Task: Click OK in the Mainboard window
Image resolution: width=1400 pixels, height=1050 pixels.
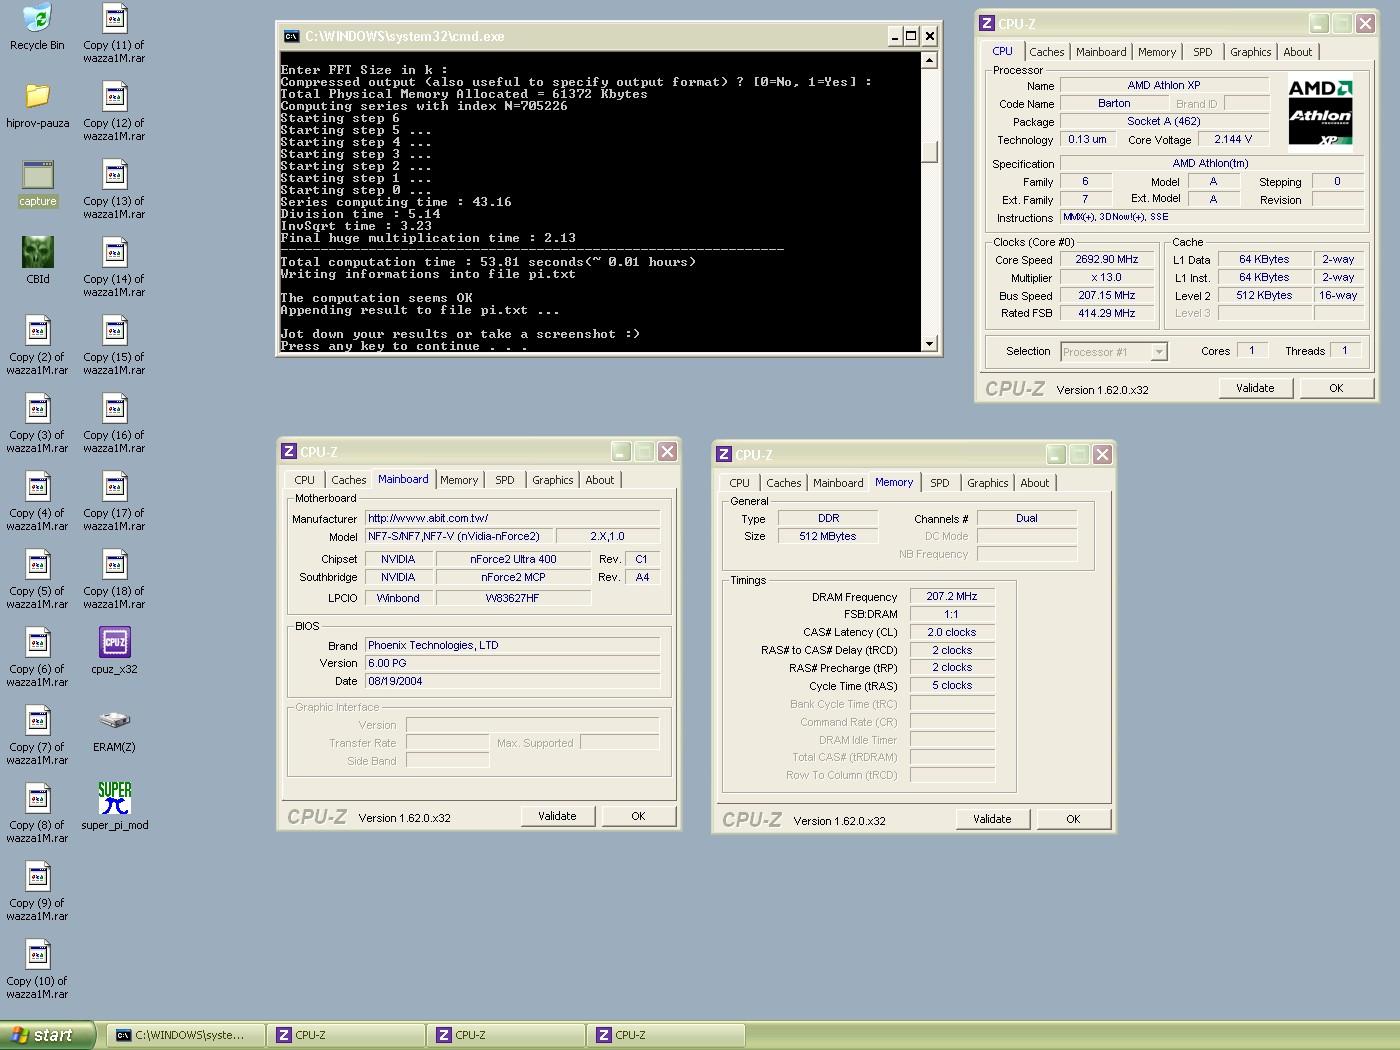Action: 638,816
